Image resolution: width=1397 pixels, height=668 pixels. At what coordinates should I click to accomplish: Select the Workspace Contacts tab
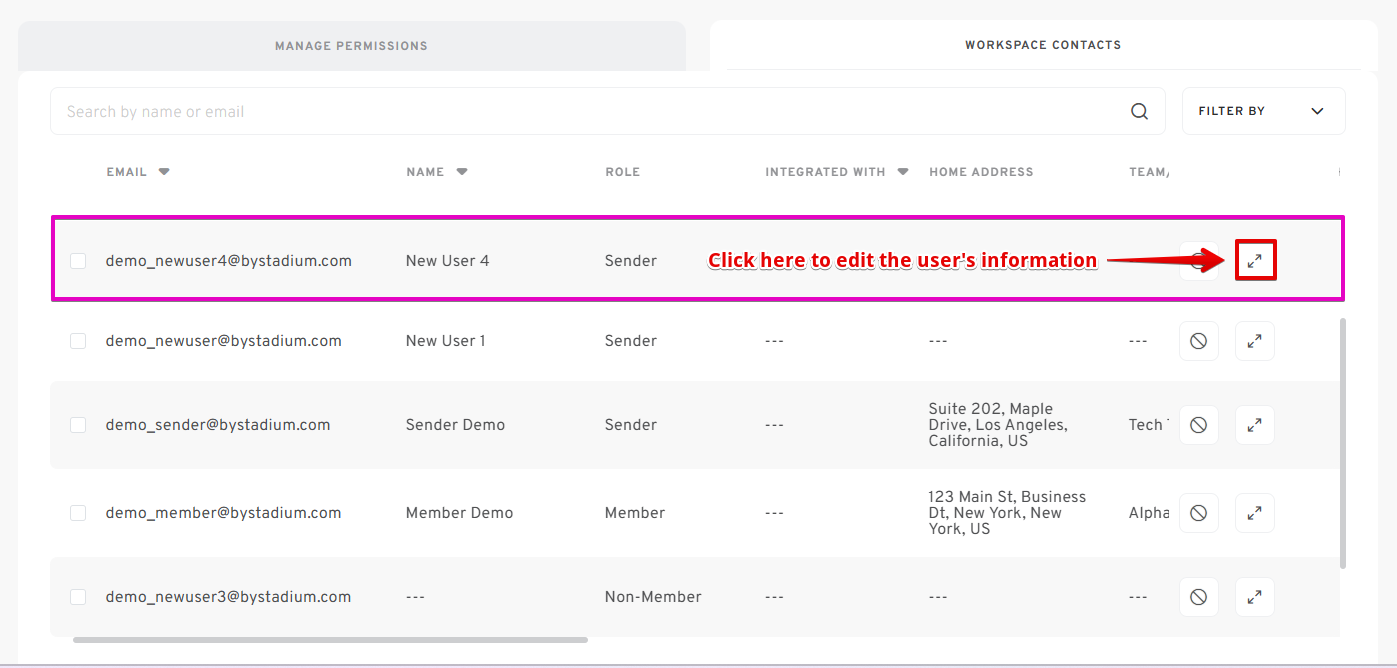coord(1042,45)
